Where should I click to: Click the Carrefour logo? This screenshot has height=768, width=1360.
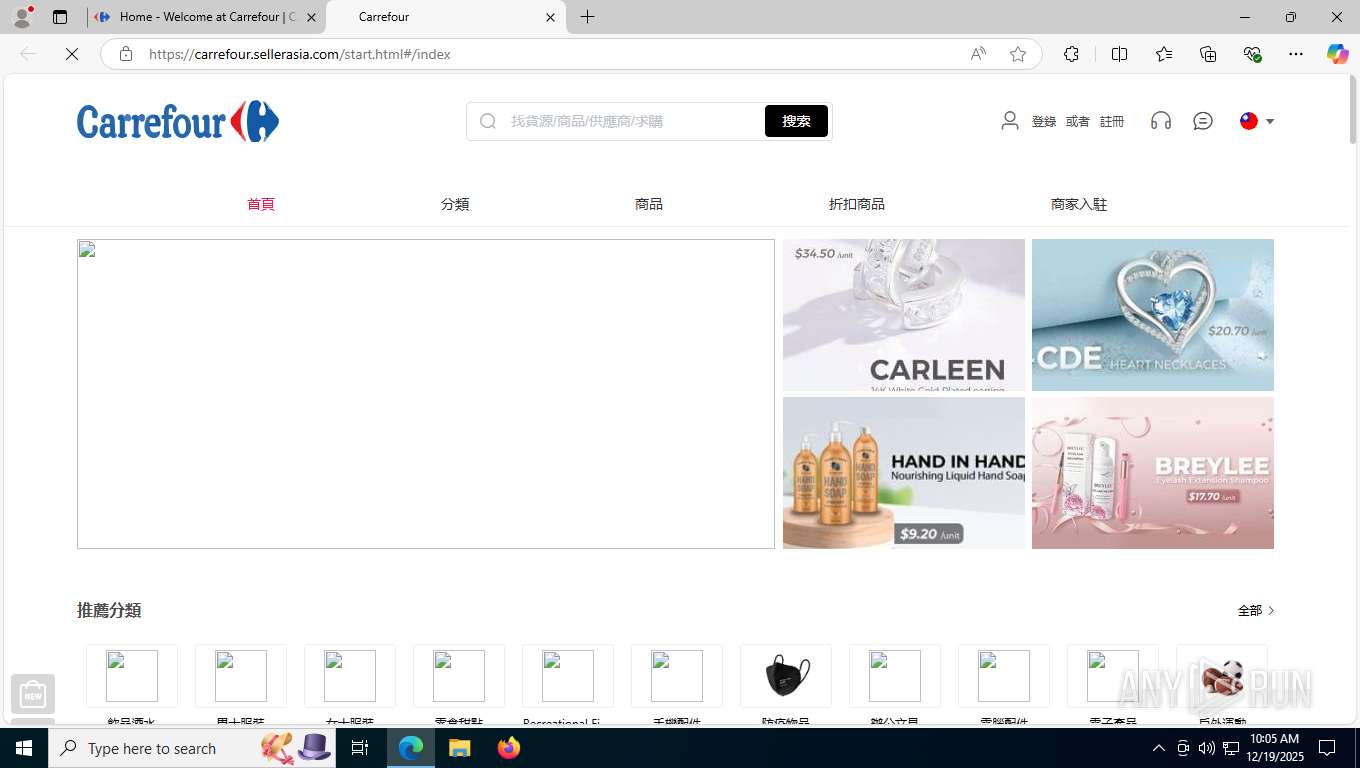point(178,121)
